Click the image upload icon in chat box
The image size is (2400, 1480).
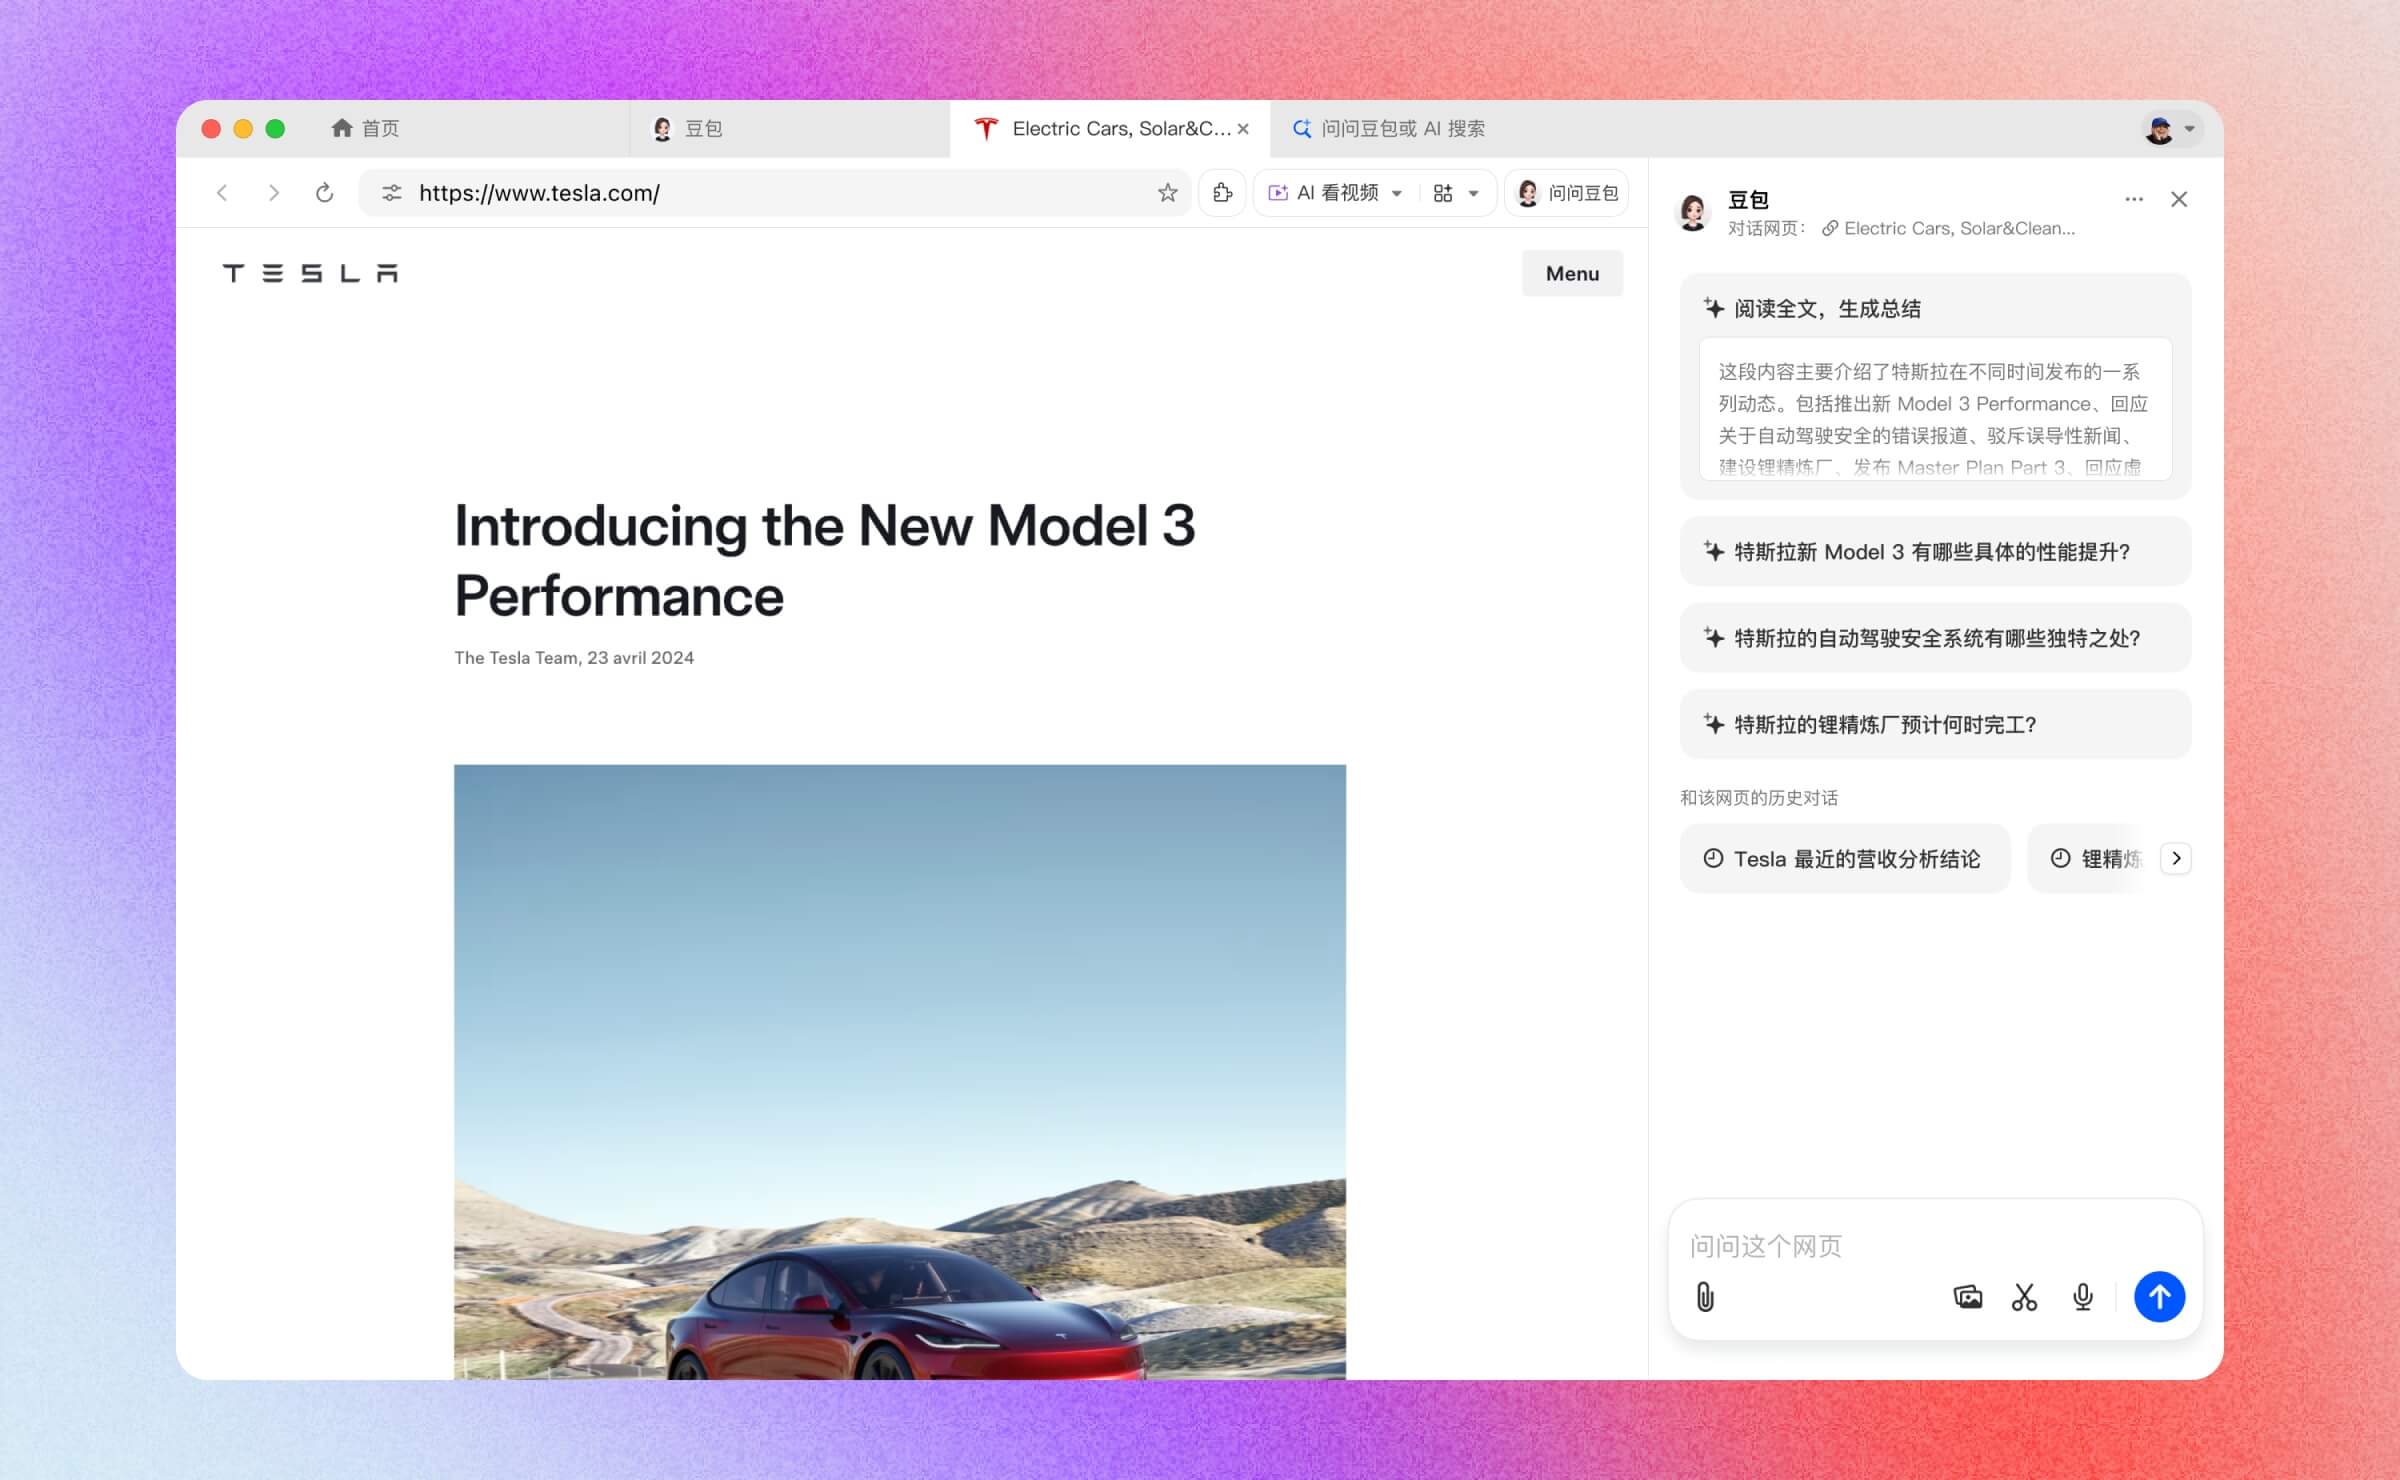point(1967,1297)
